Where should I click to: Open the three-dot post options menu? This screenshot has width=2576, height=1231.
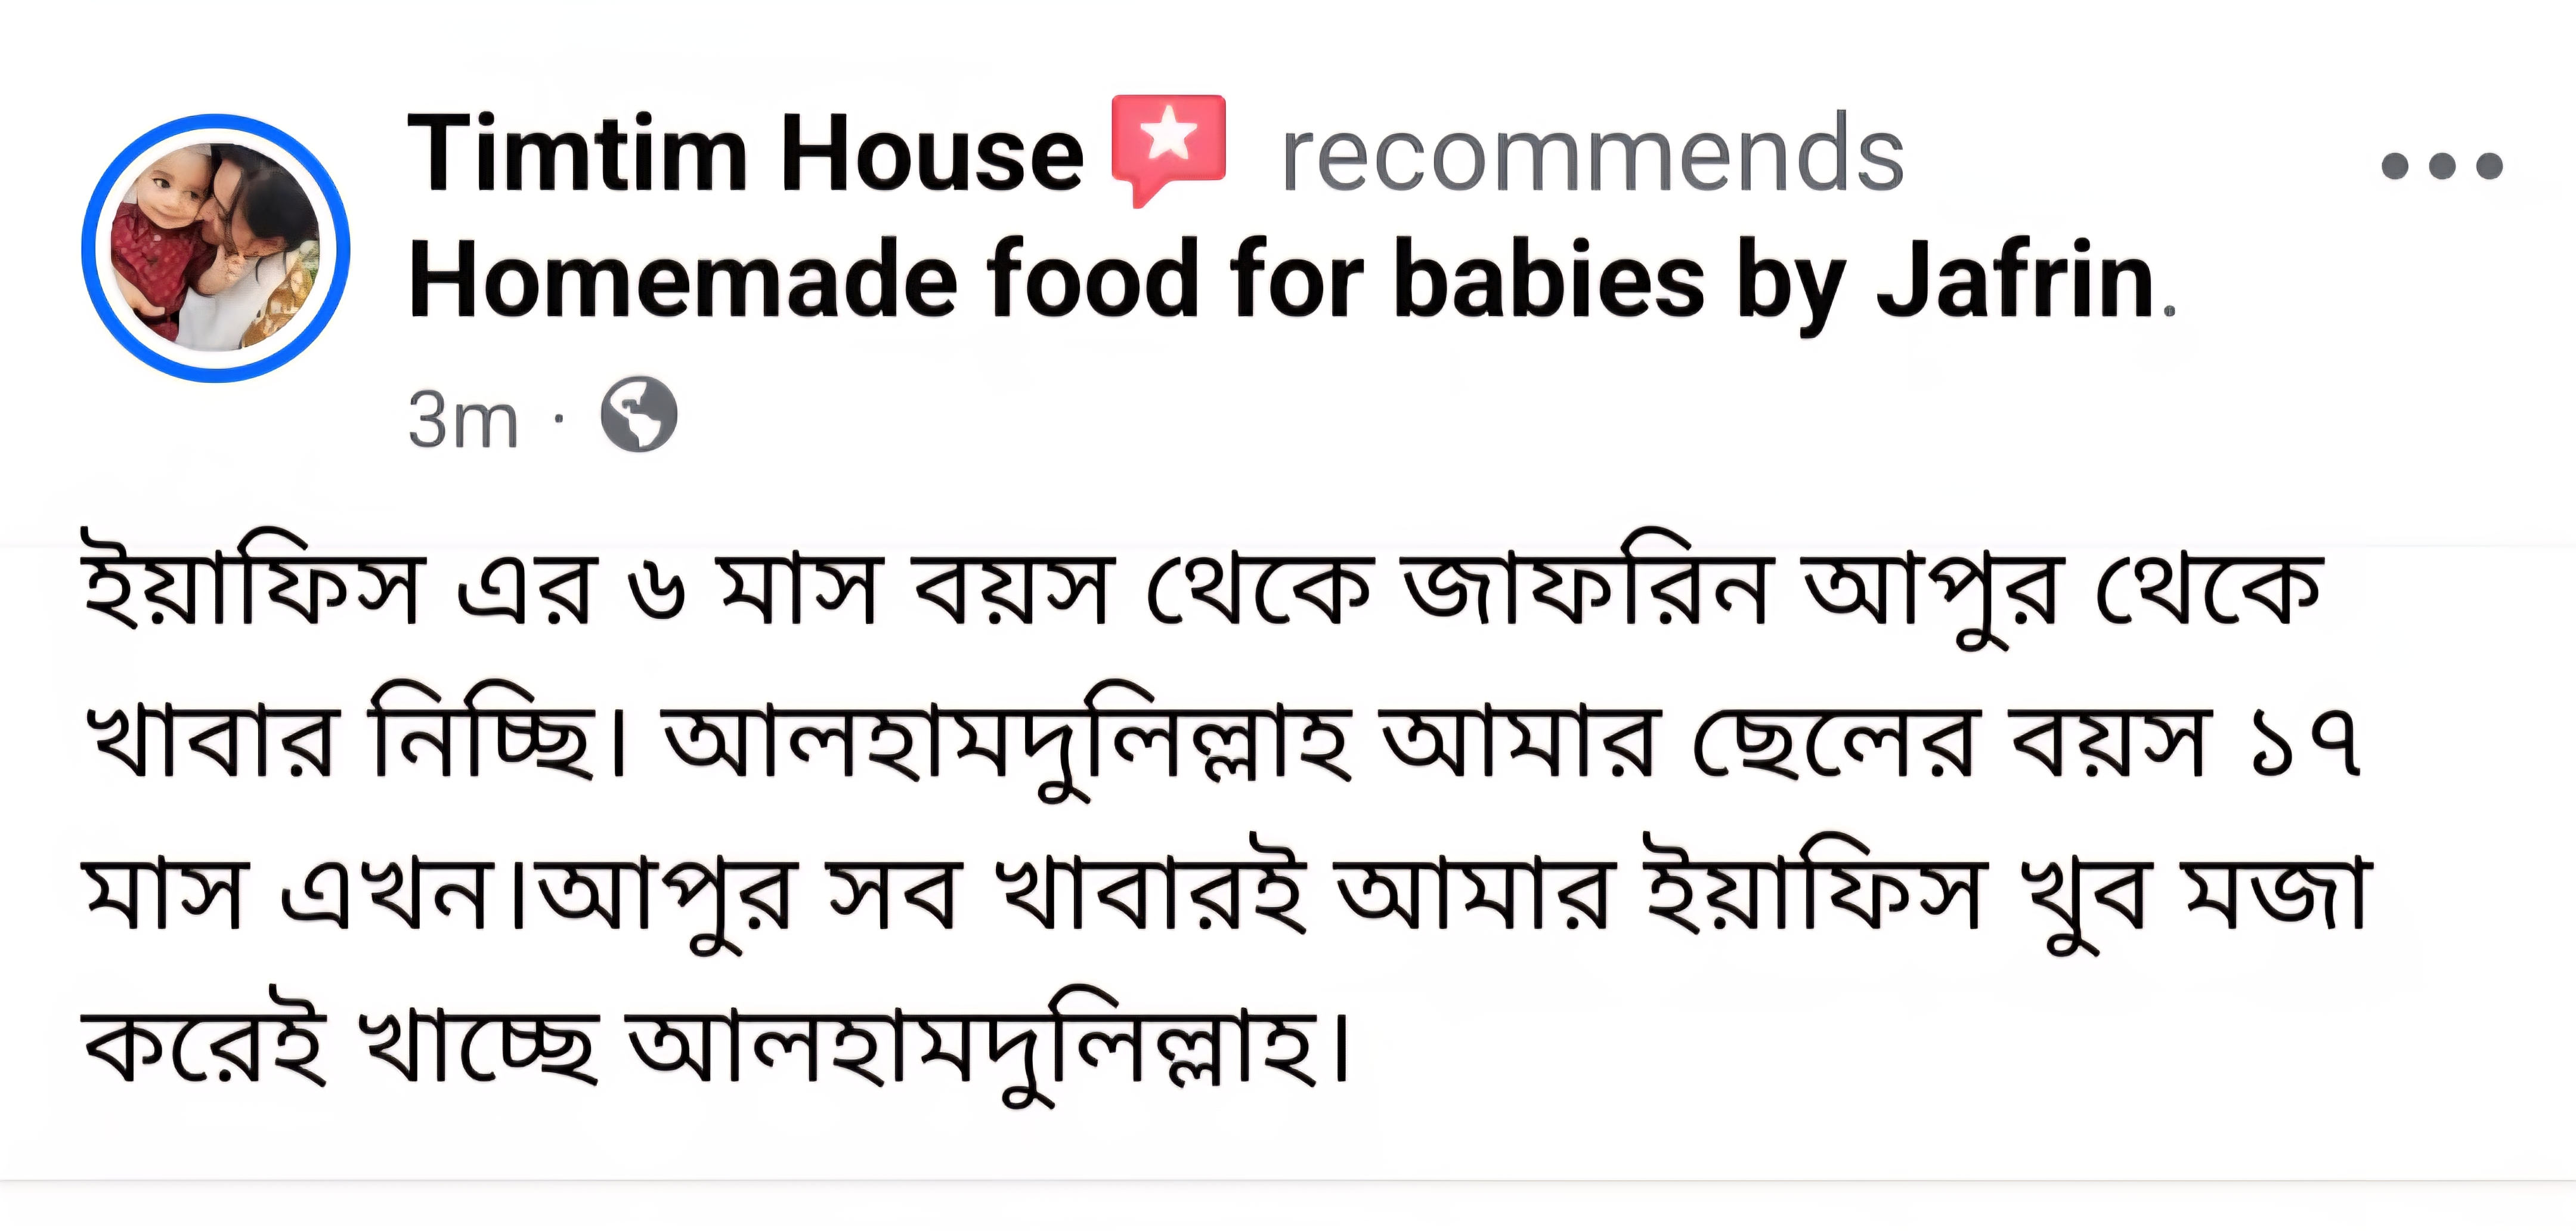pyautogui.click(x=2441, y=165)
